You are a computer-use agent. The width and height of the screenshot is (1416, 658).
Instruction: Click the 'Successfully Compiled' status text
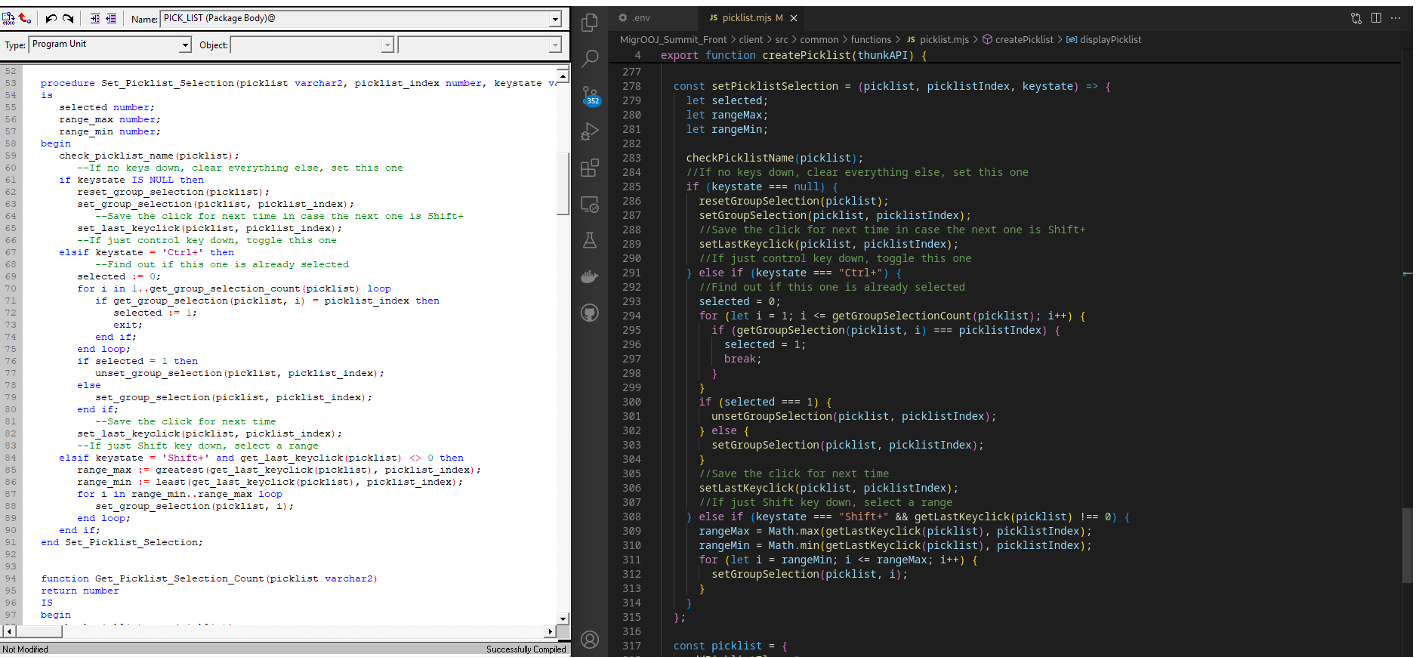527,649
